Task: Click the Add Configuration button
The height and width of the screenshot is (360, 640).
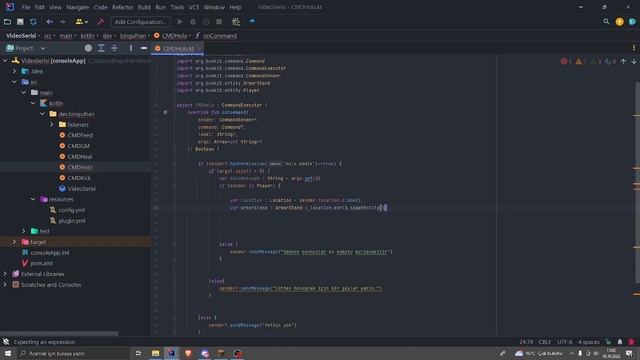Action: [x=140, y=22]
